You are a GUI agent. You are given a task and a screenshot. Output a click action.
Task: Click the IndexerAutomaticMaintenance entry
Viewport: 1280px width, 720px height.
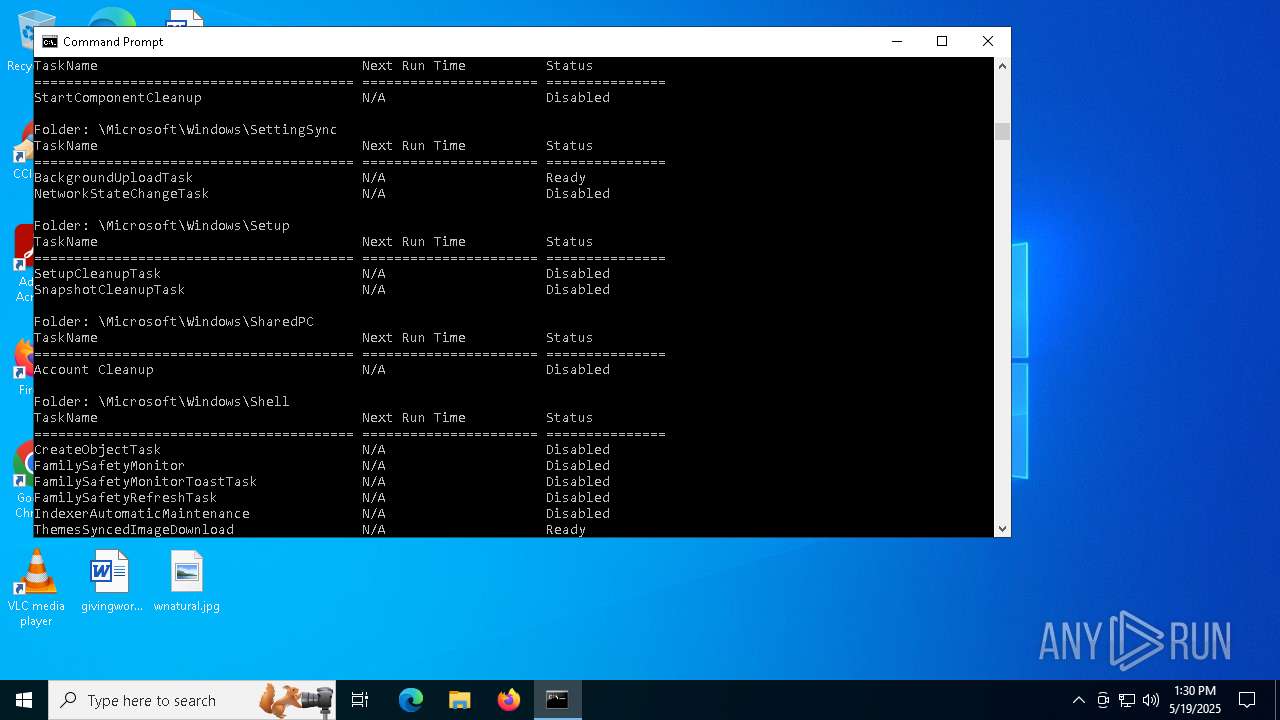tap(142, 514)
